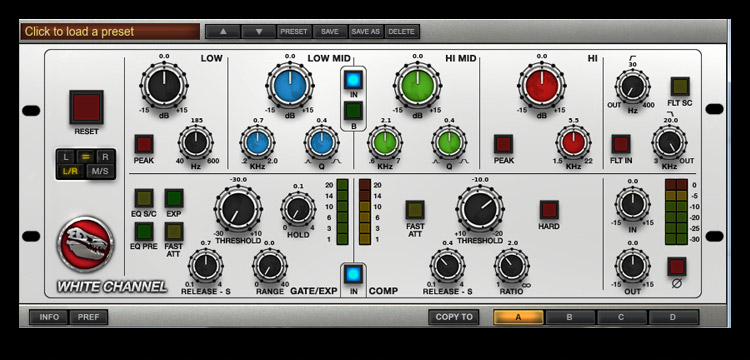Image resolution: width=750 pixels, height=360 pixels.
Task: Go to previous preset with up arrow
Action: (223, 32)
